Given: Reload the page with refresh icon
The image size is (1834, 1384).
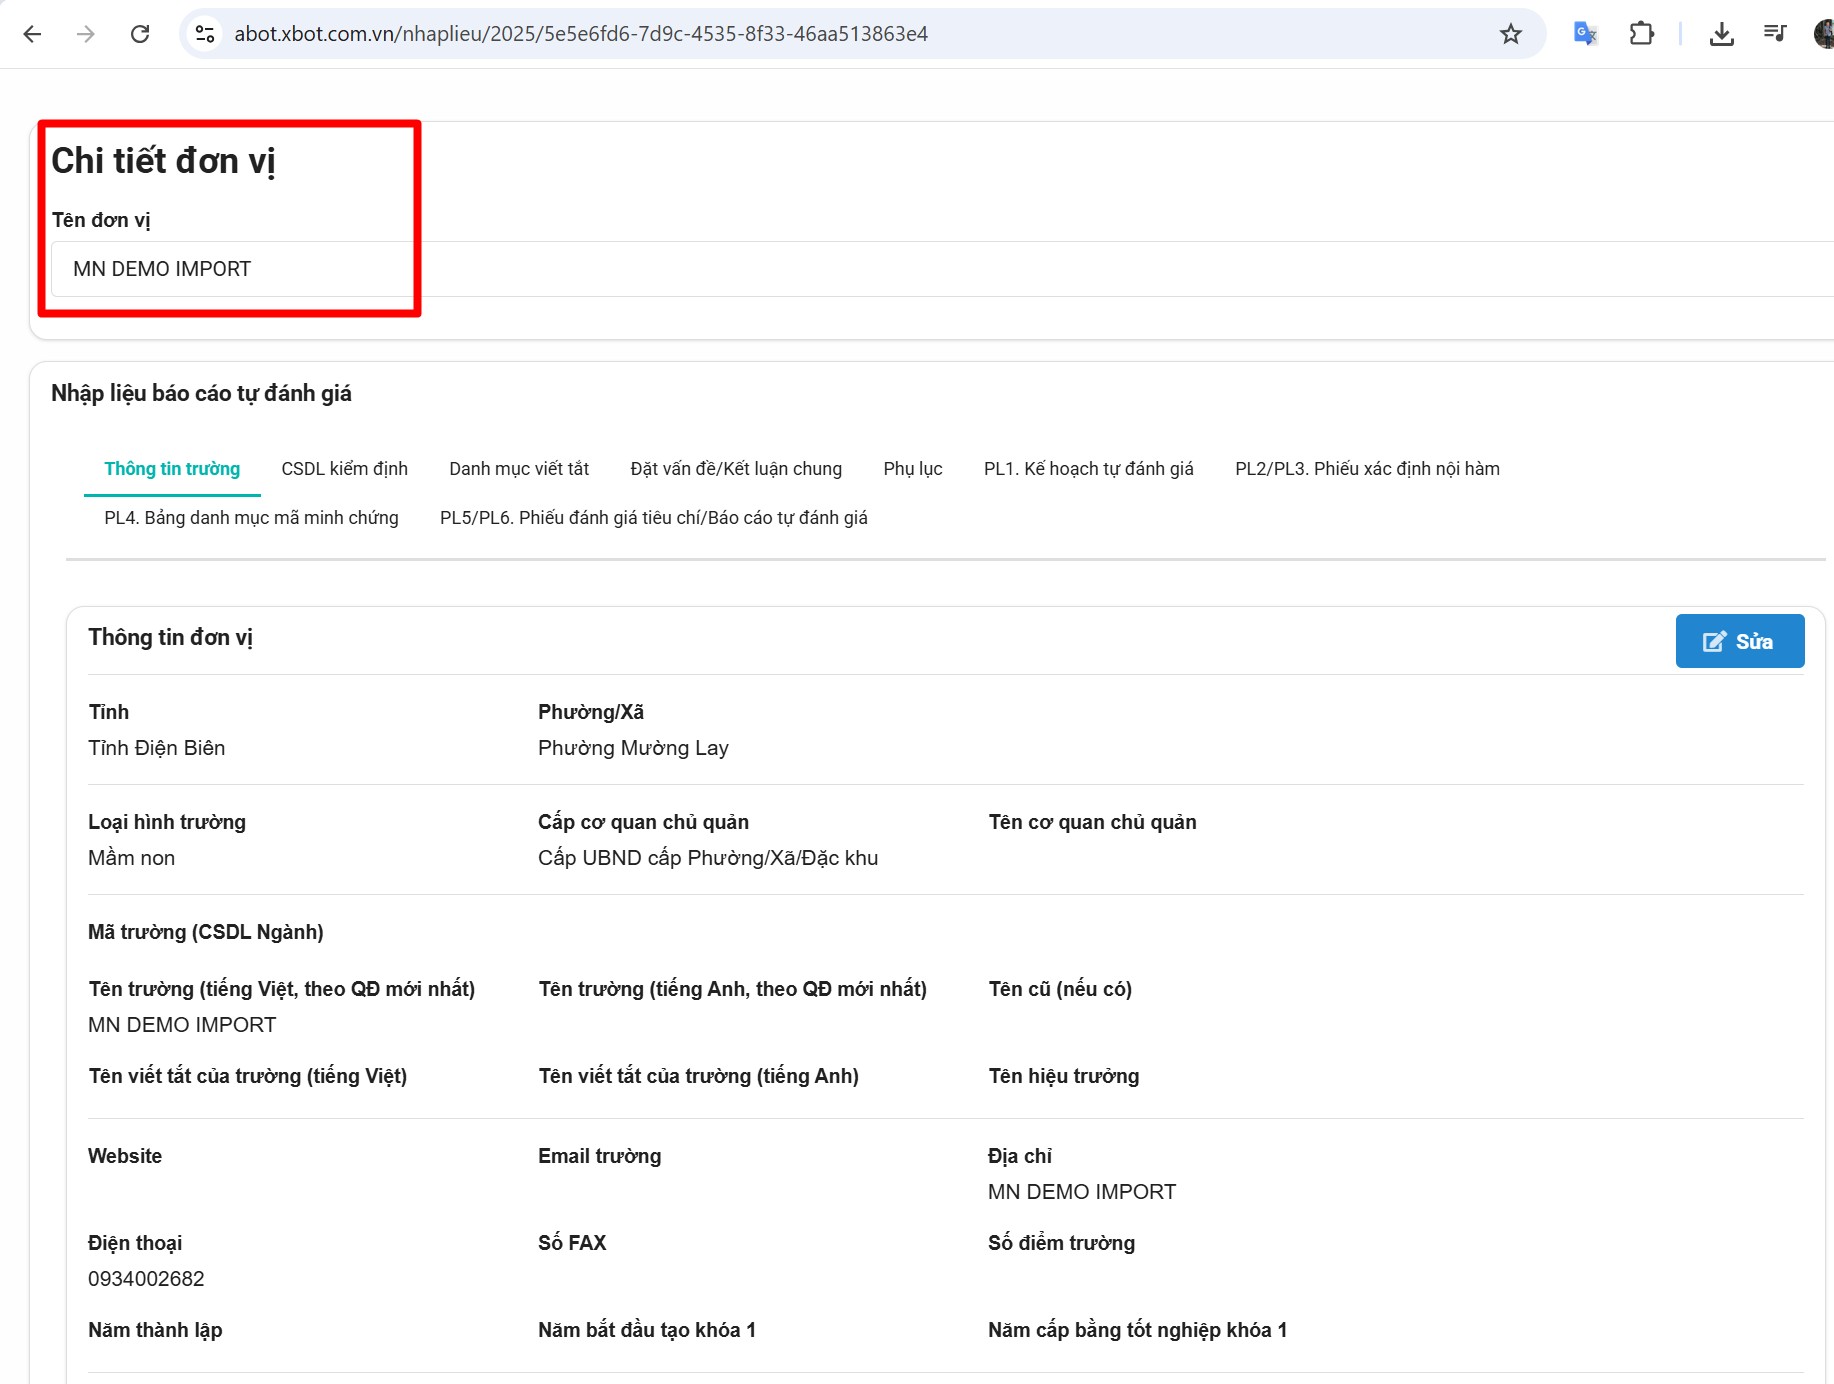Looking at the screenshot, I should coord(140,34).
